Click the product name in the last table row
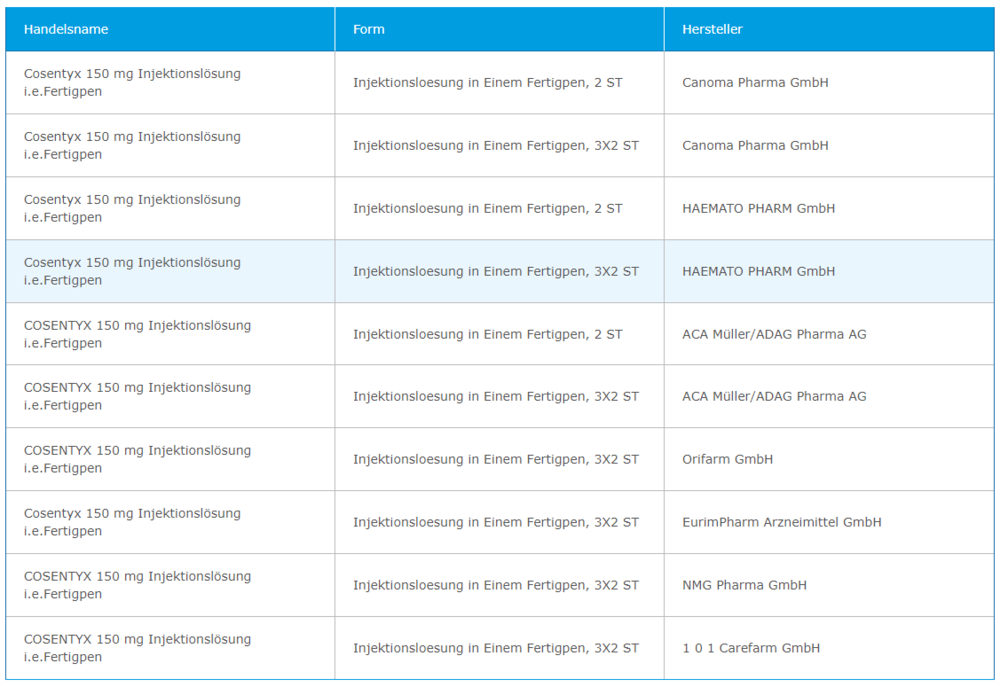The image size is (1000, 687). coord(137,649)
